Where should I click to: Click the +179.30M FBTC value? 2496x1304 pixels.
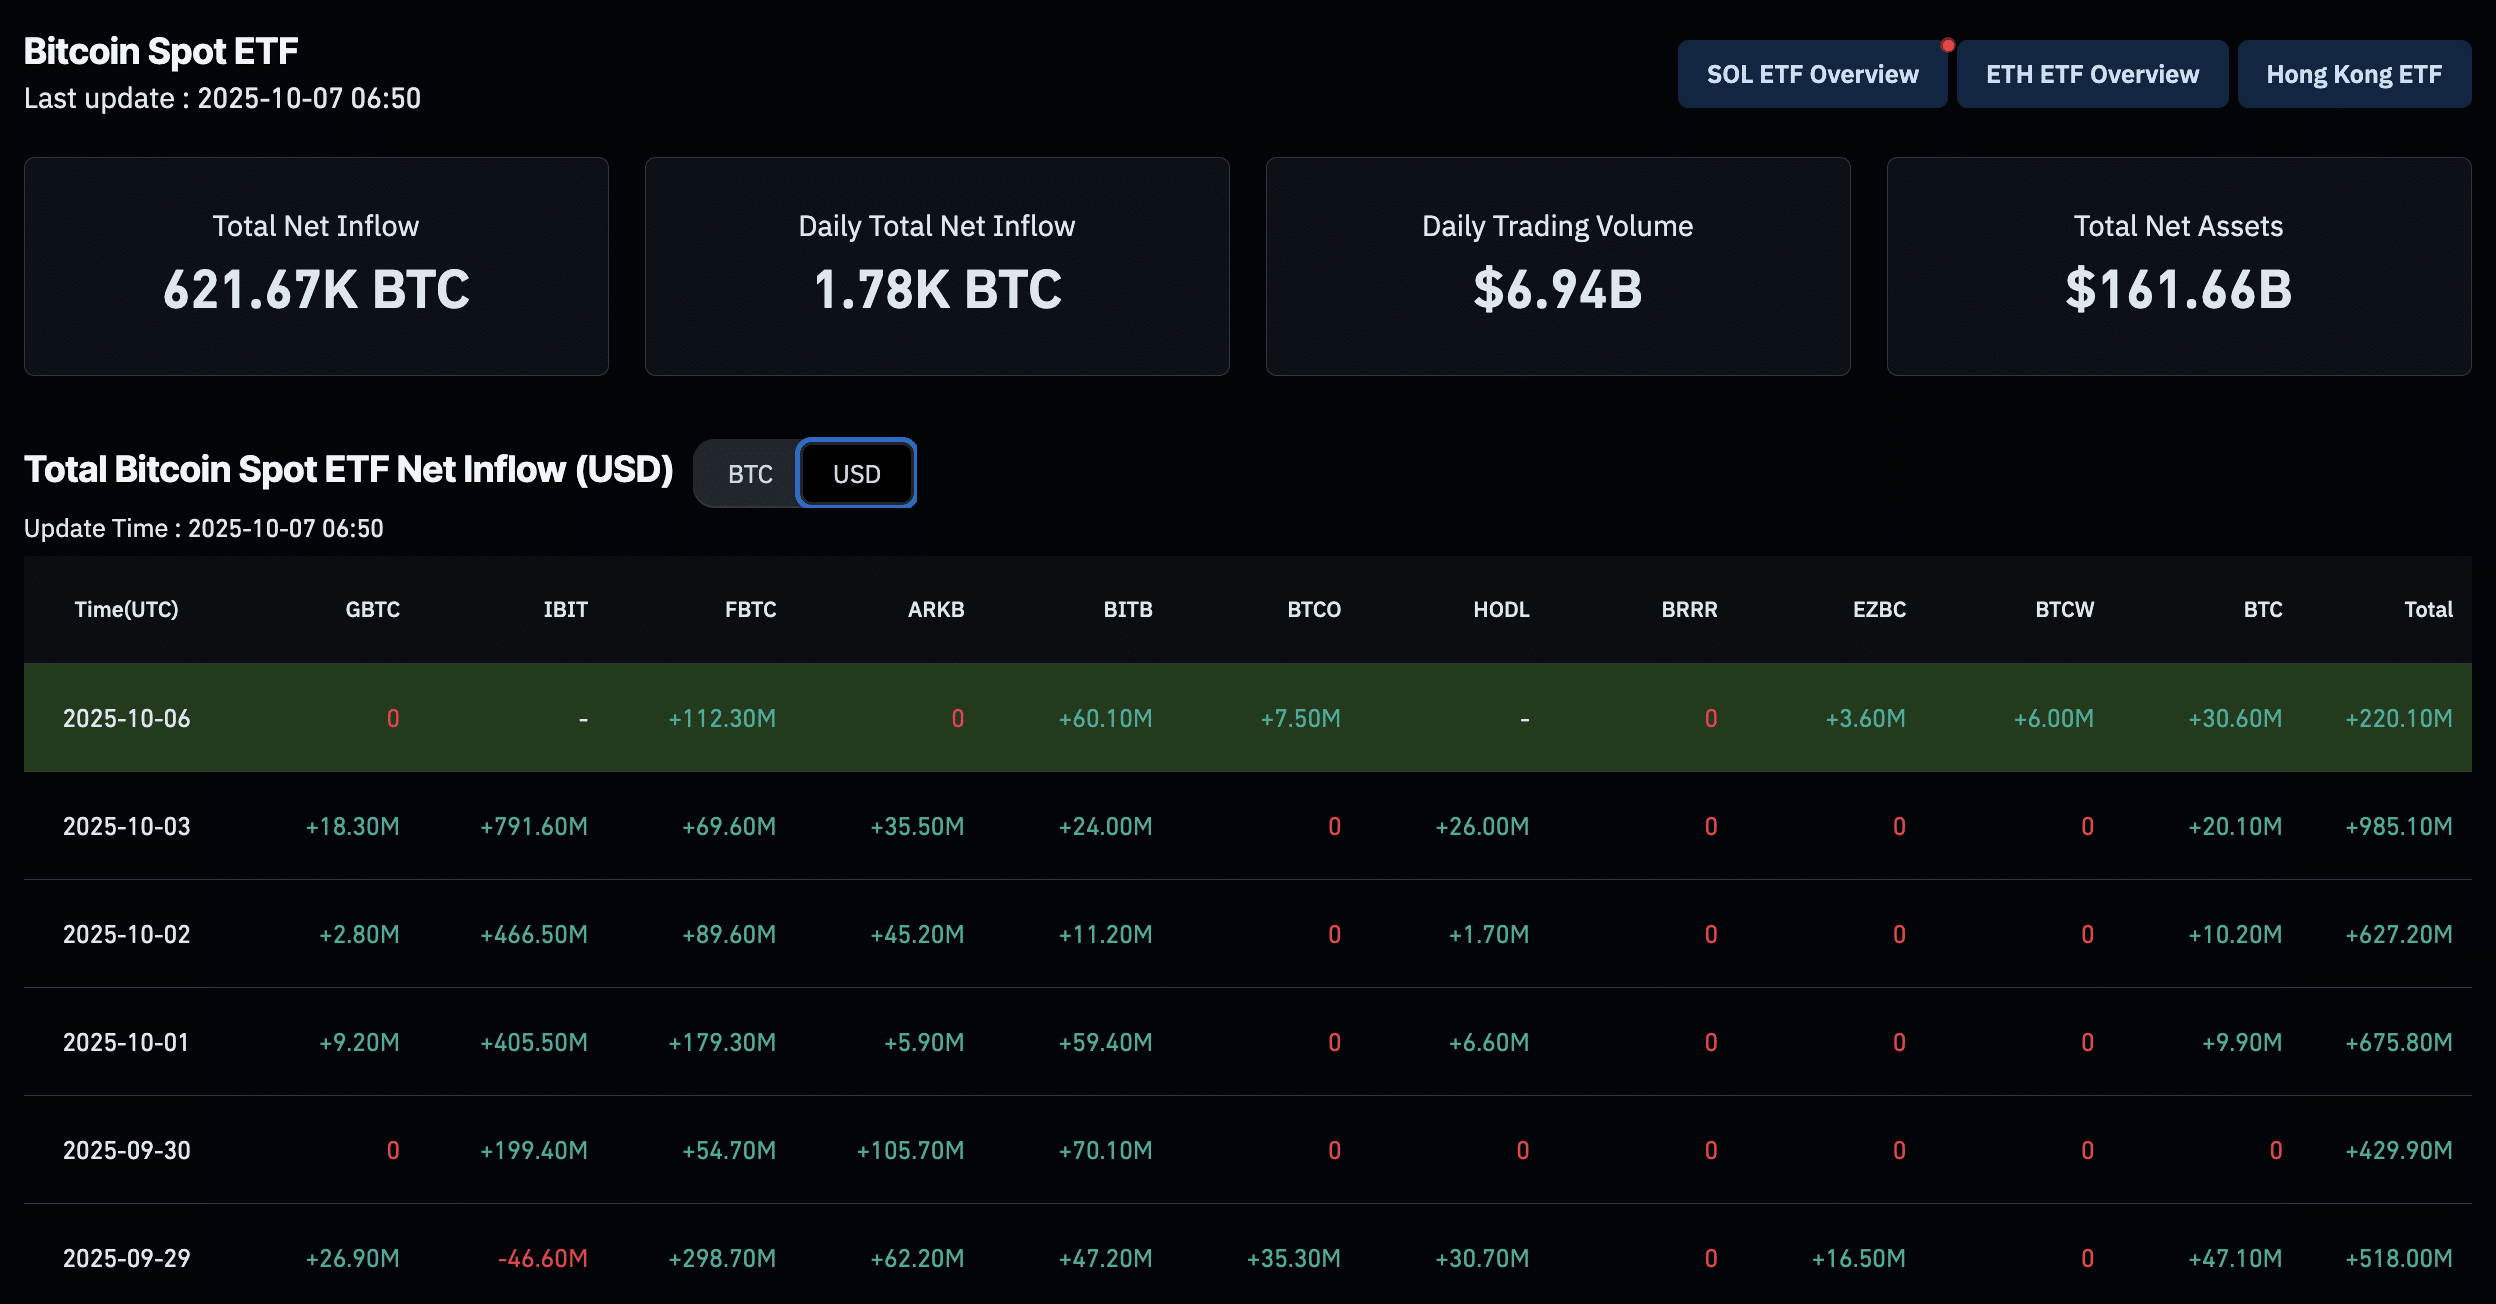(x=722, y=1043)
